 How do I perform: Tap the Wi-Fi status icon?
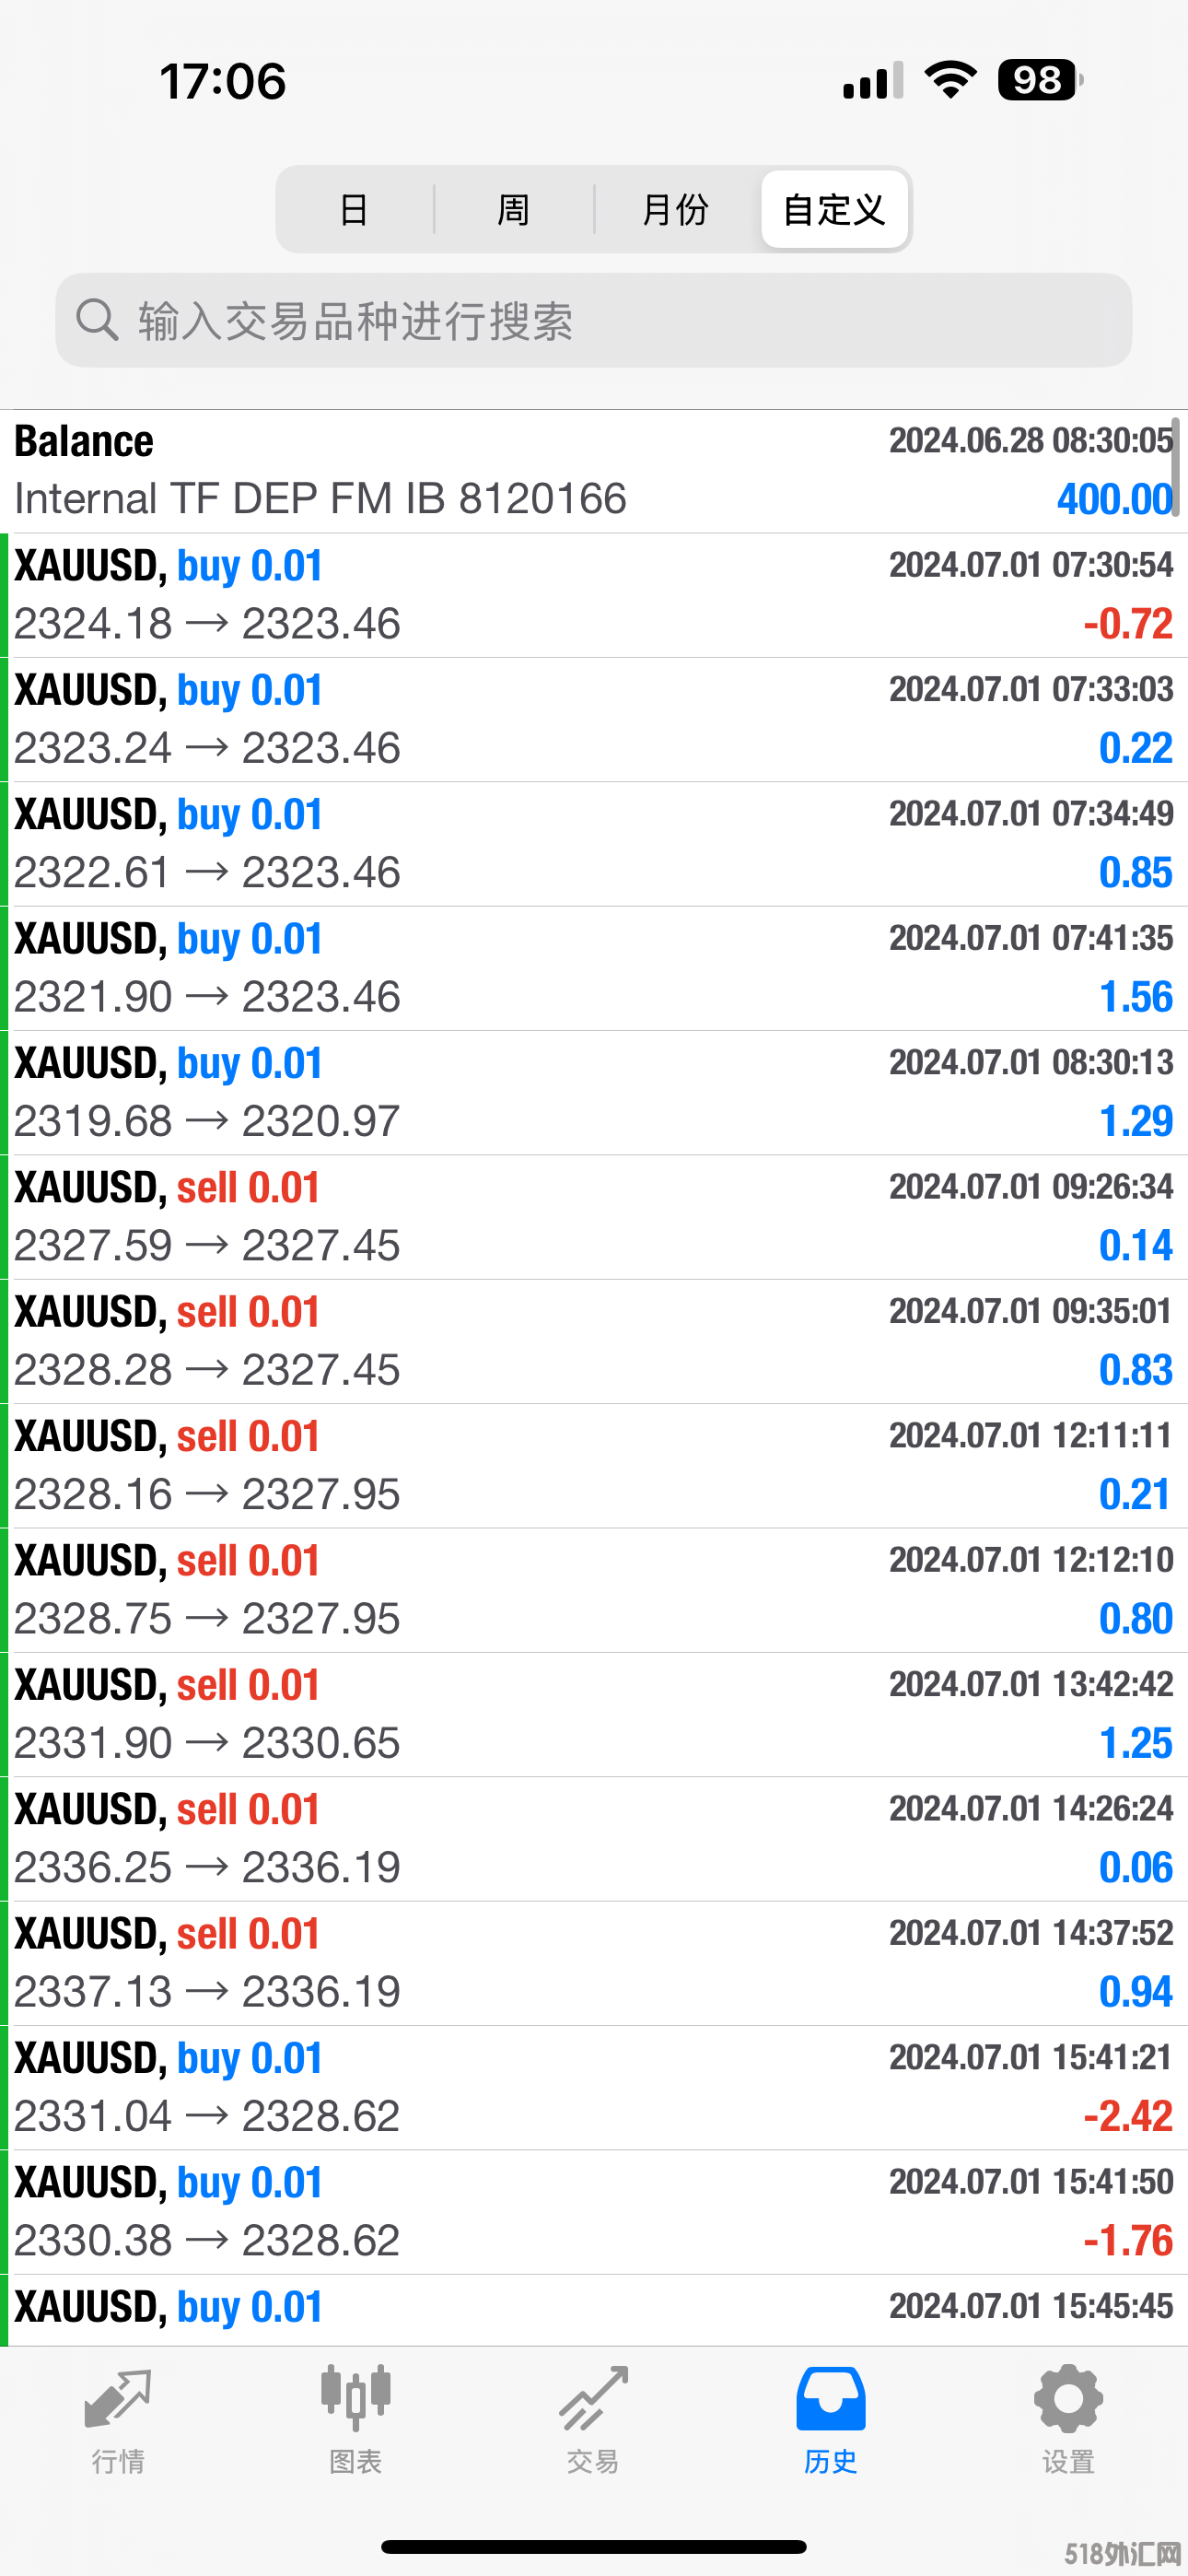click(x=950, y=80)
